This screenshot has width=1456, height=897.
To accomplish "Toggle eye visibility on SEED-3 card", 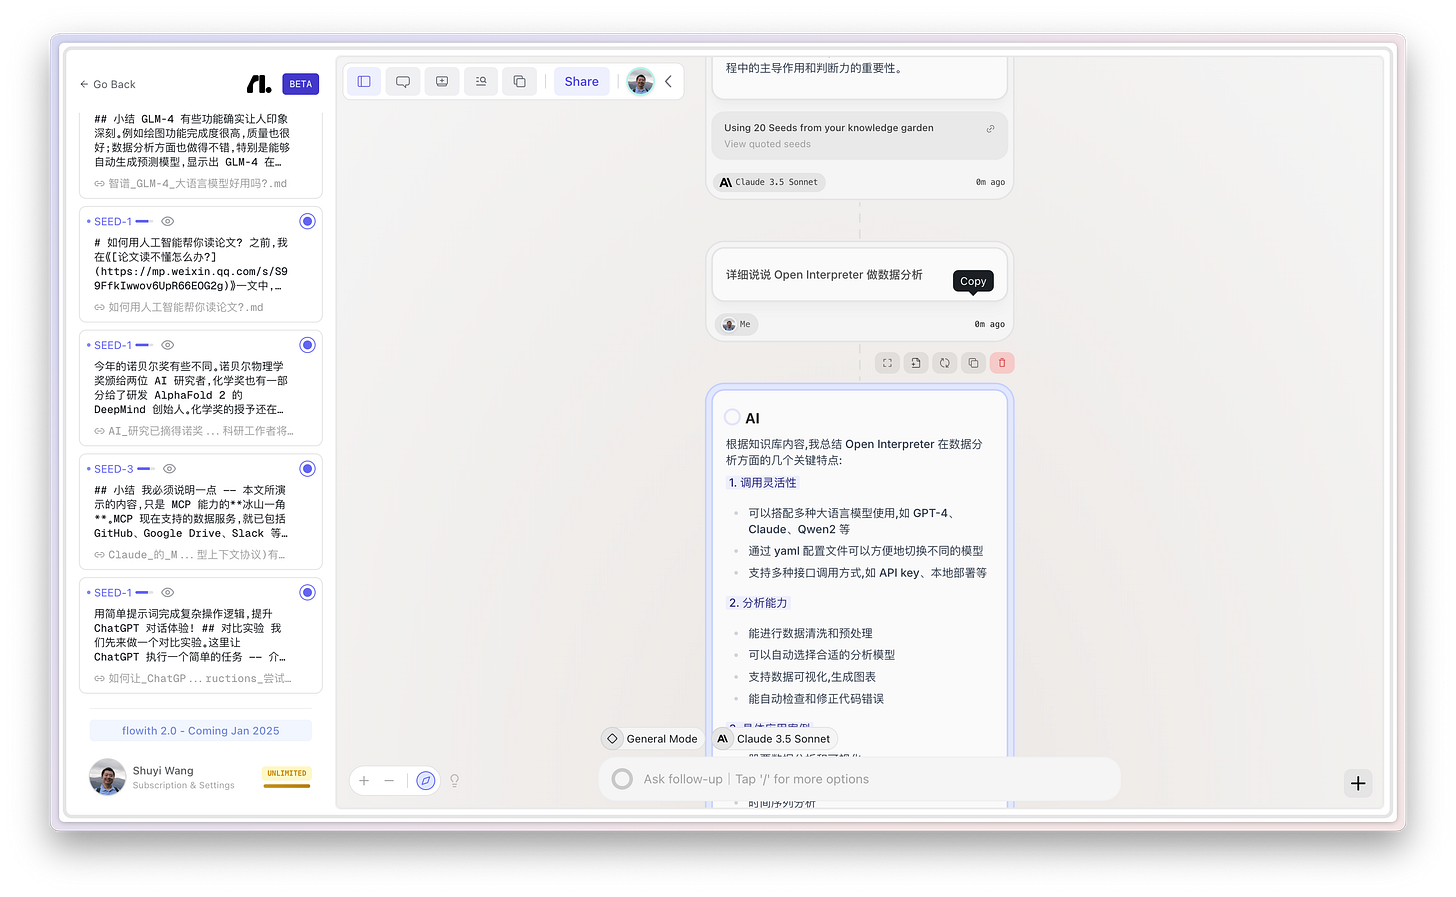I will (169, 468).
